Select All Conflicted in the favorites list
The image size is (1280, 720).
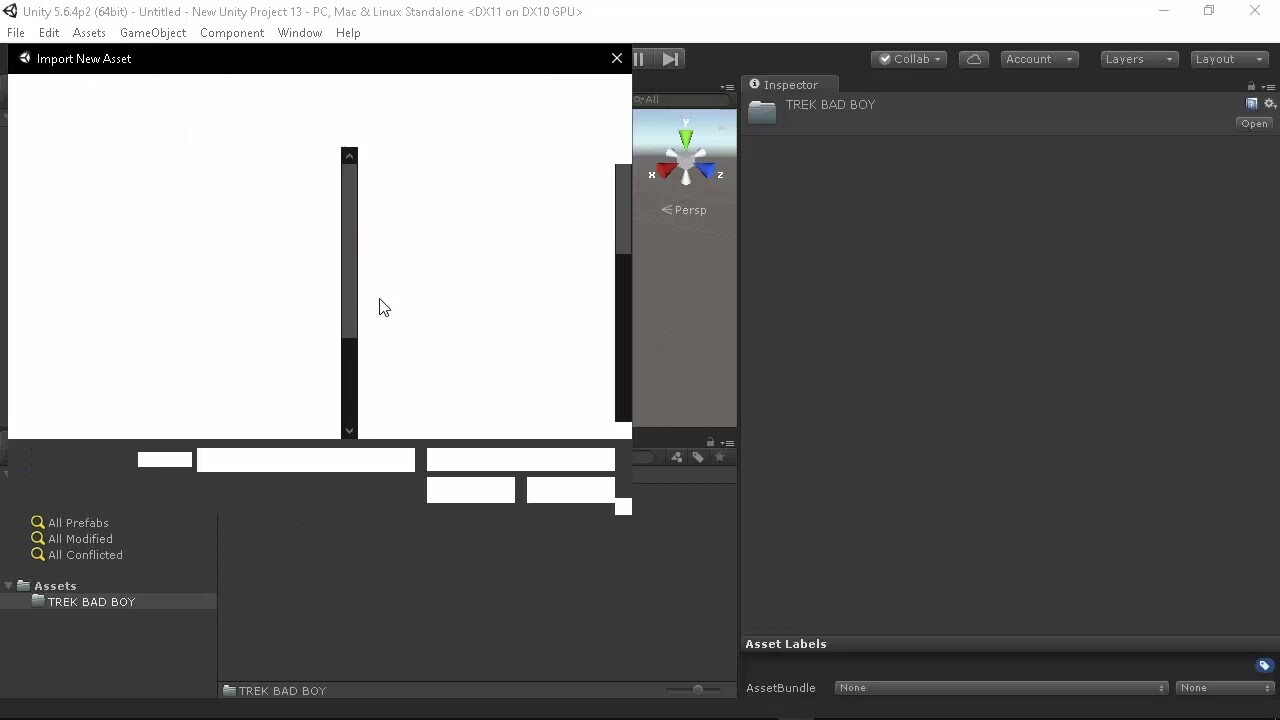tap(84, 555)
